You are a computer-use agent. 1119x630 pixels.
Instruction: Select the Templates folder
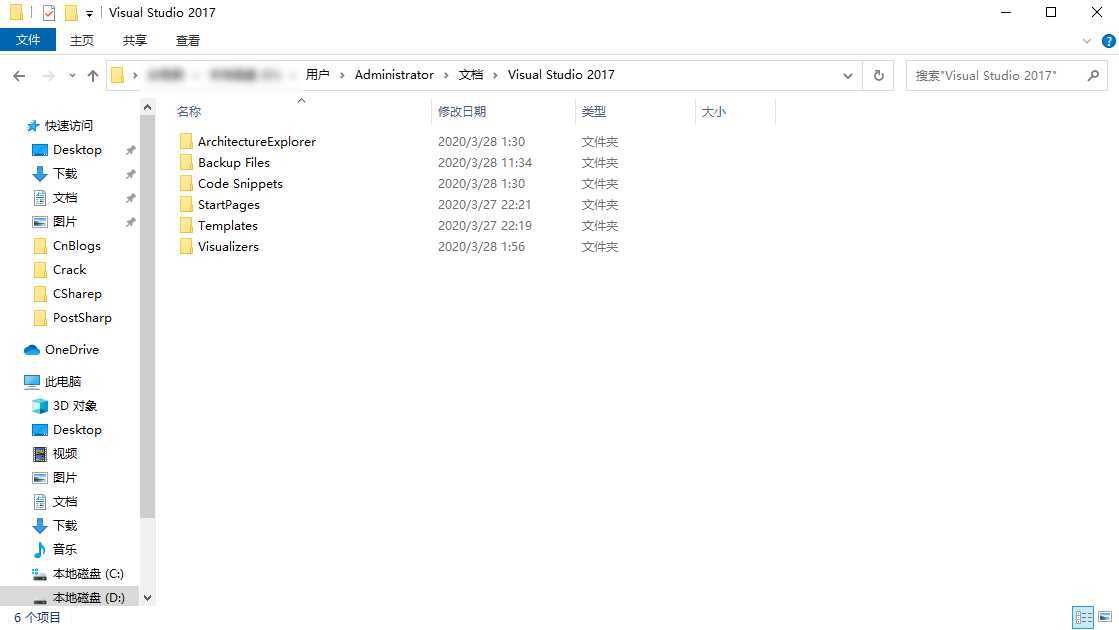[x=228, y=225]
